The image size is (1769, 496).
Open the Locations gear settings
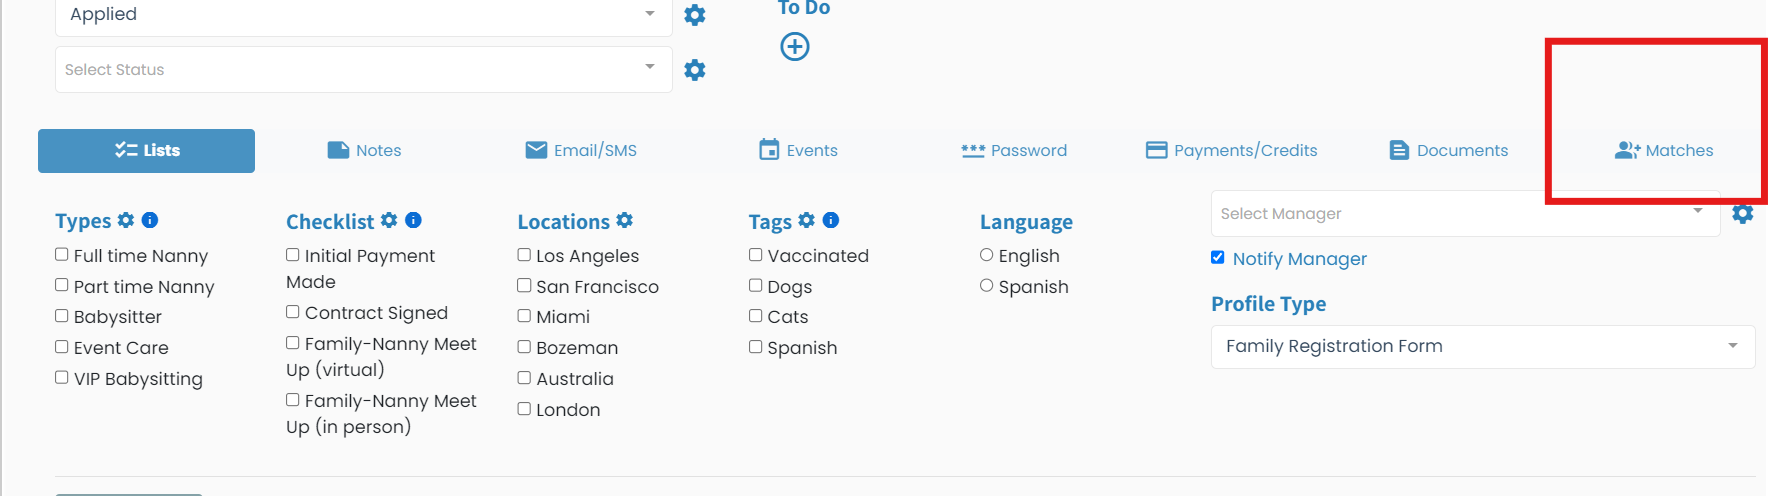click(625, 220)
